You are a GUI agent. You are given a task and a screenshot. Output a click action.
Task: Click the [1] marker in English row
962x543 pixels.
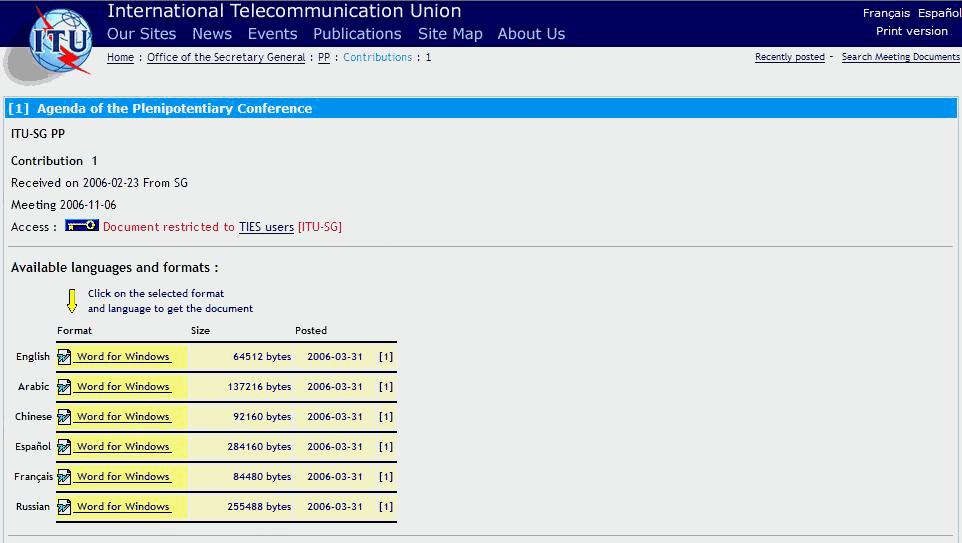386,356
